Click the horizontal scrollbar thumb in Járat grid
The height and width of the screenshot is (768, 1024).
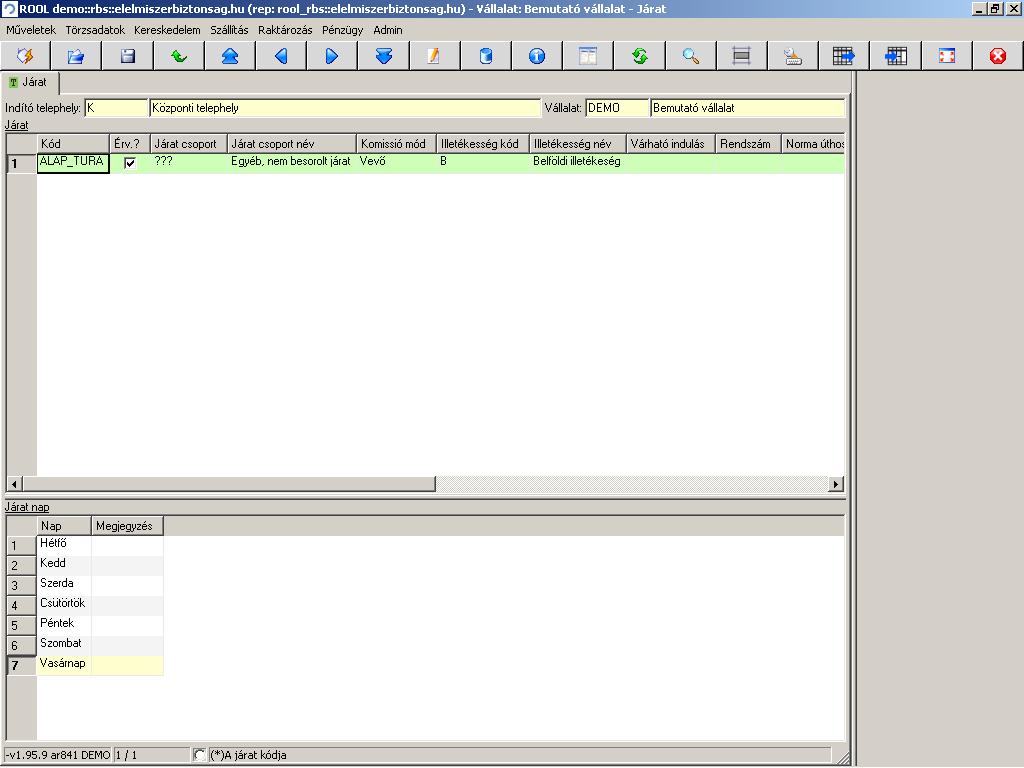click(229, 484)
